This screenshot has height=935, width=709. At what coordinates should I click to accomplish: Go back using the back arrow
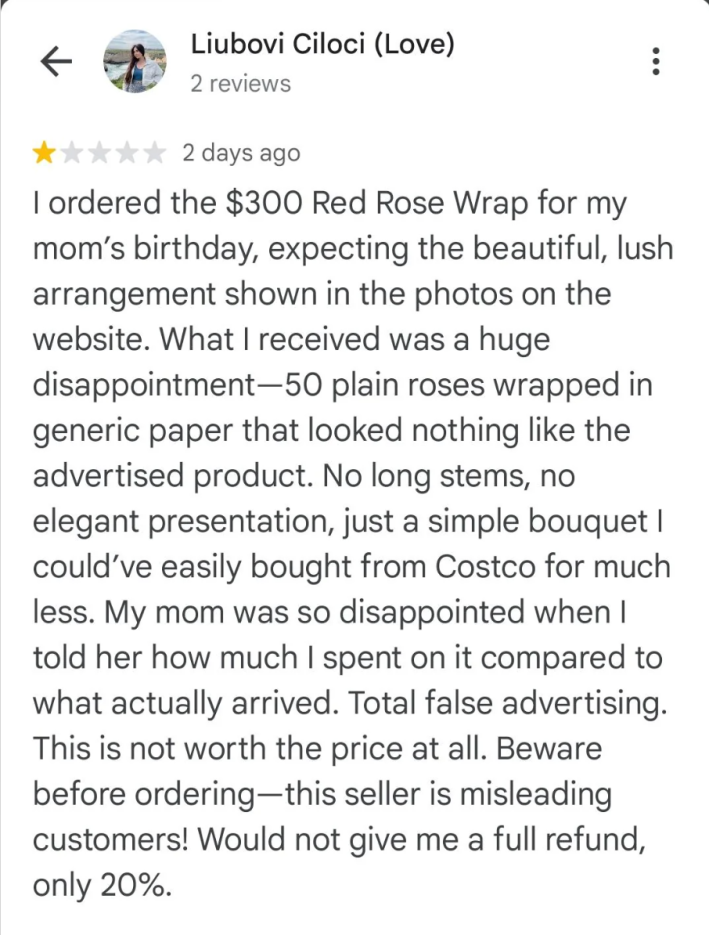click(x=57, y=62)
